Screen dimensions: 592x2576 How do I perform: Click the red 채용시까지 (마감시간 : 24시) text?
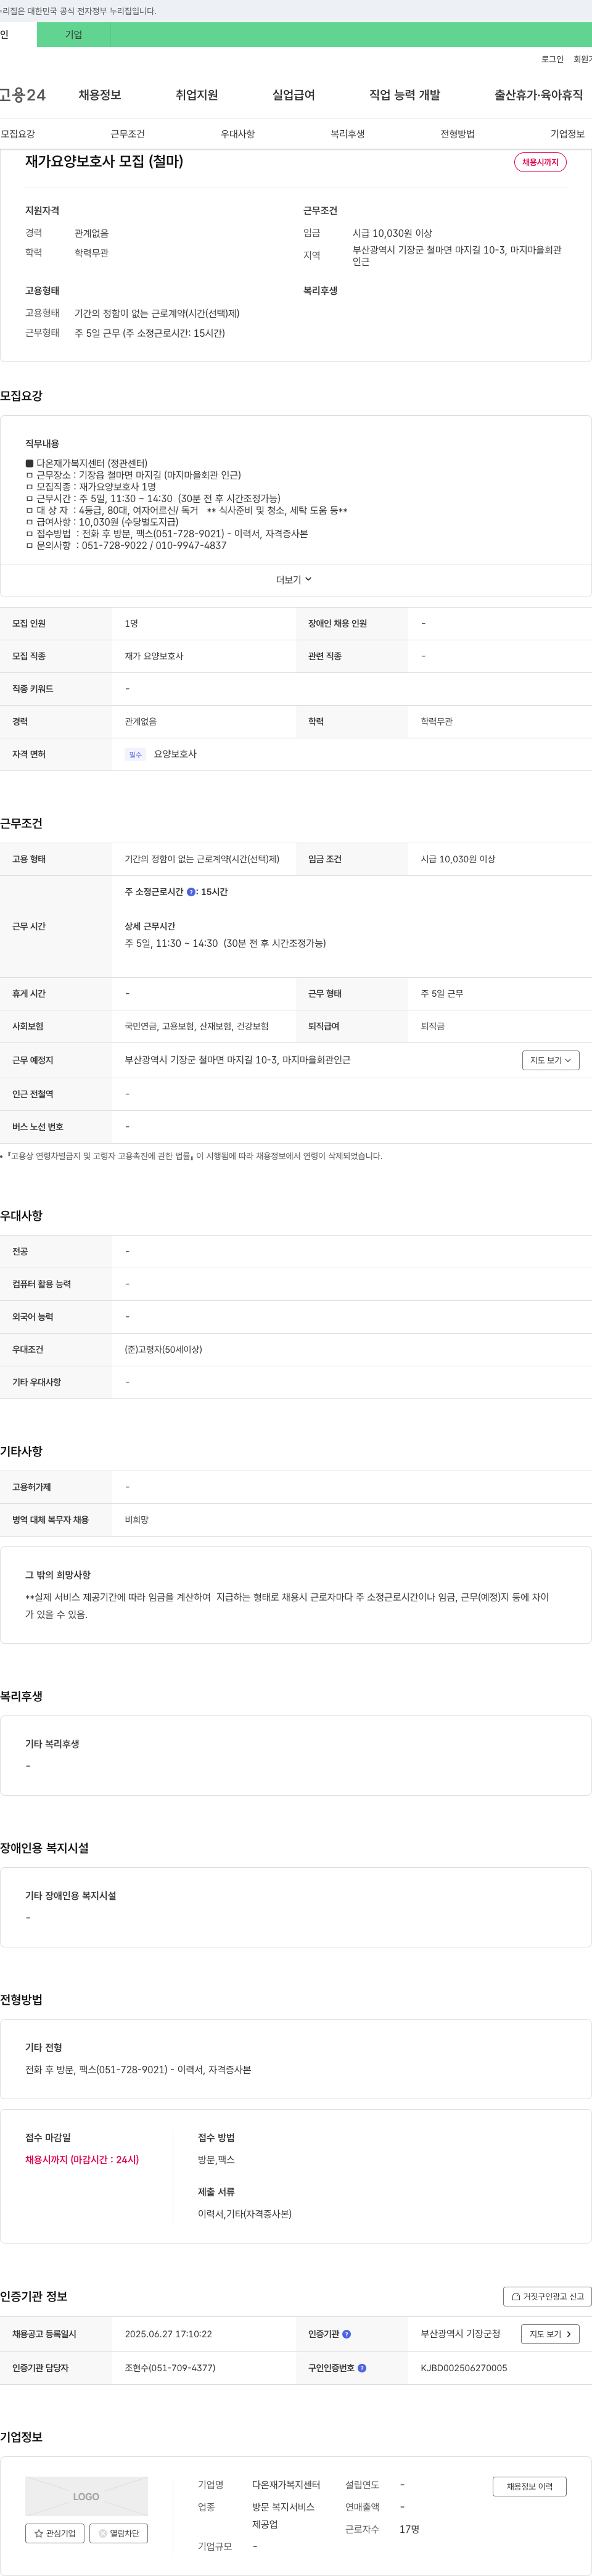(x=82, y=2160)
